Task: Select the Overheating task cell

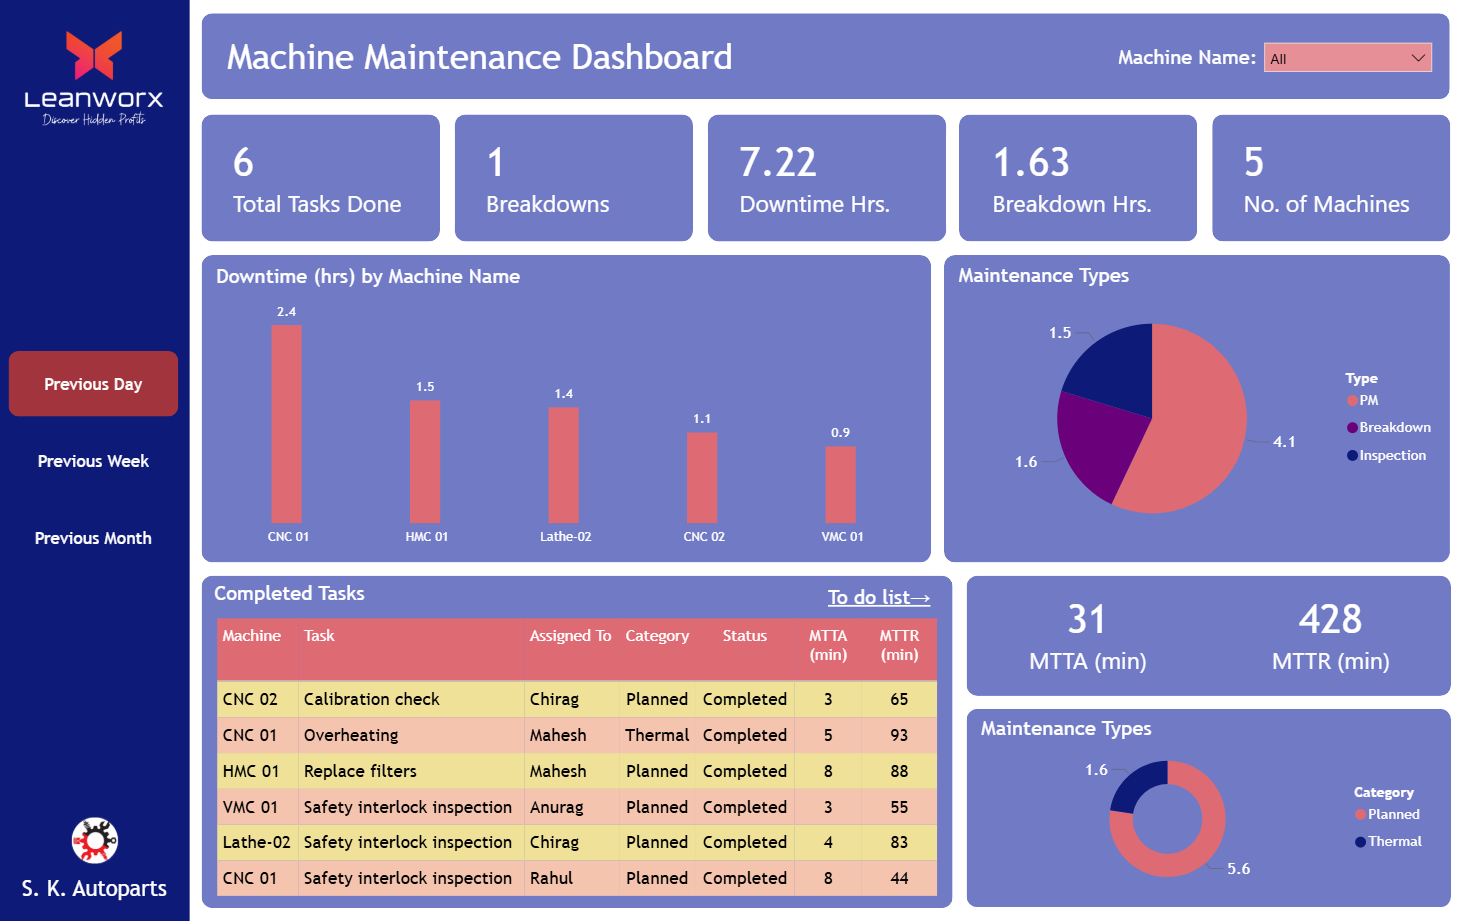Action: (x=411, y=735)
